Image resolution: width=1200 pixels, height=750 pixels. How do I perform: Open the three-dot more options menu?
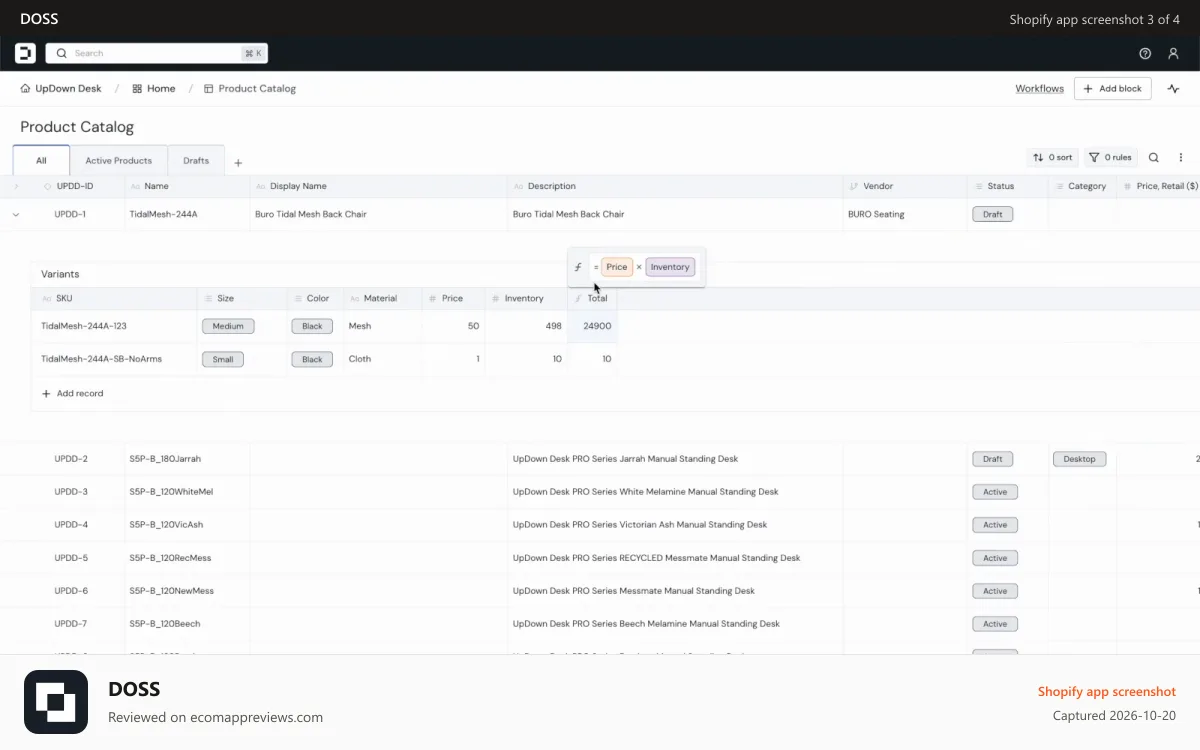(1180, 157)
